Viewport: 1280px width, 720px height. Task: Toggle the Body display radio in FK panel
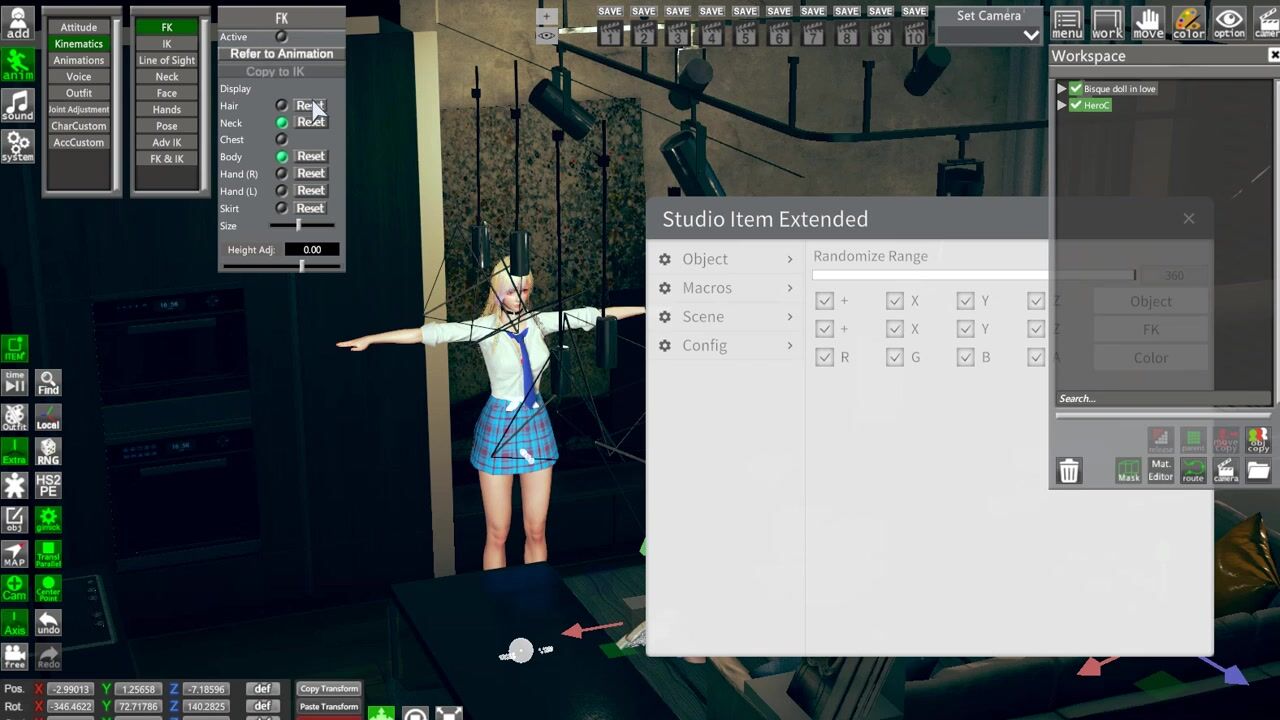point(281,157)
